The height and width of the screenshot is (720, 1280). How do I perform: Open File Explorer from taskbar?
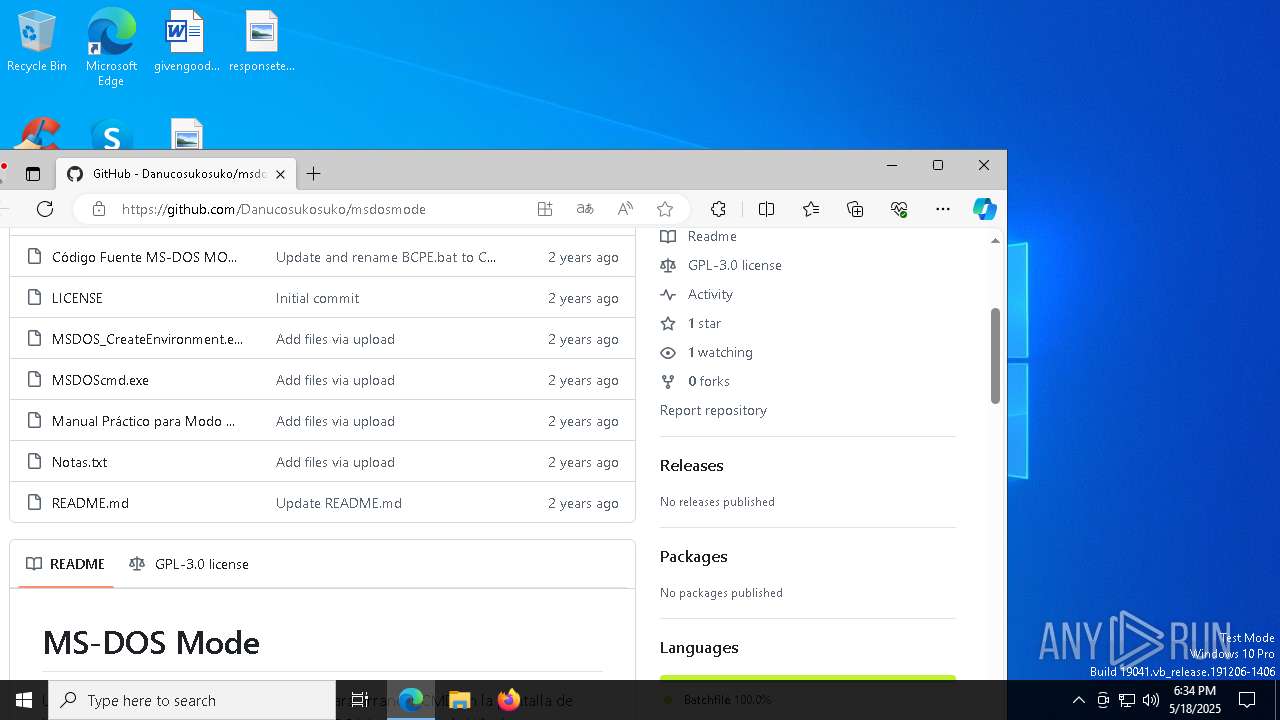pyautogui.click(x=459, y=700)
